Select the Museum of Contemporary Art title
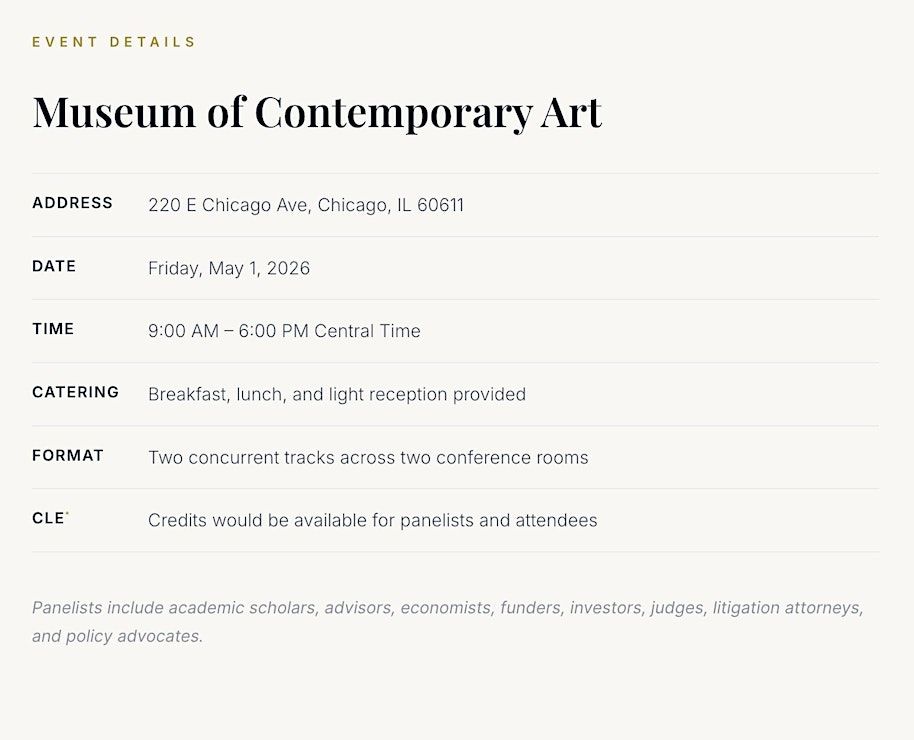 [317, 111]
